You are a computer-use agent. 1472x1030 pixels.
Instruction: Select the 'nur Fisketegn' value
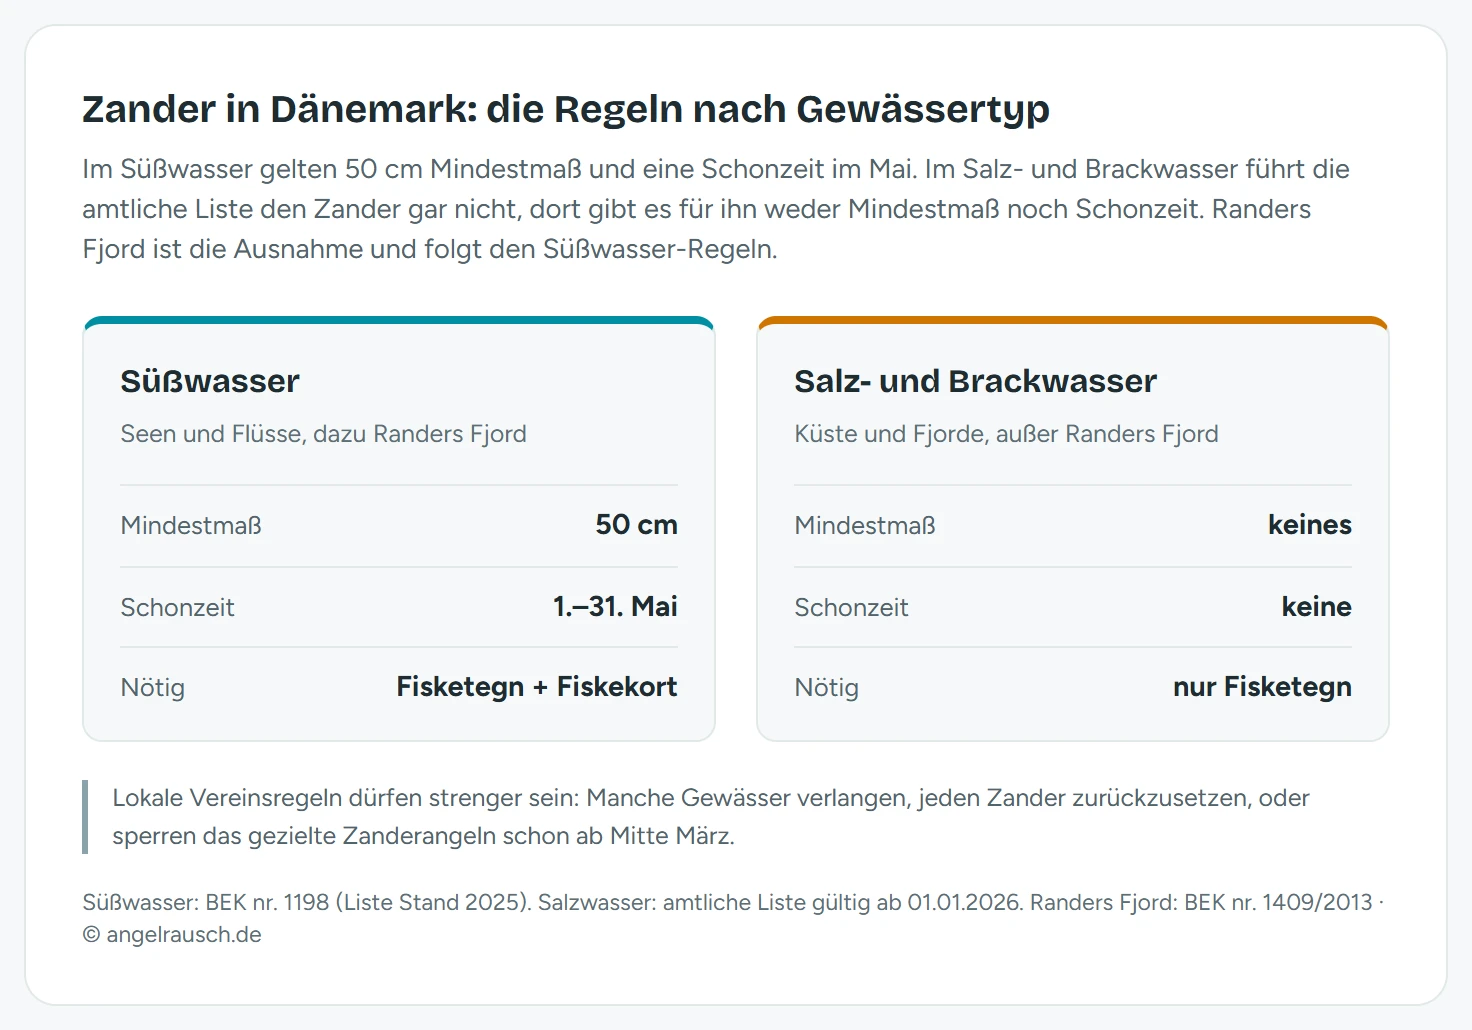(1262, 687)
